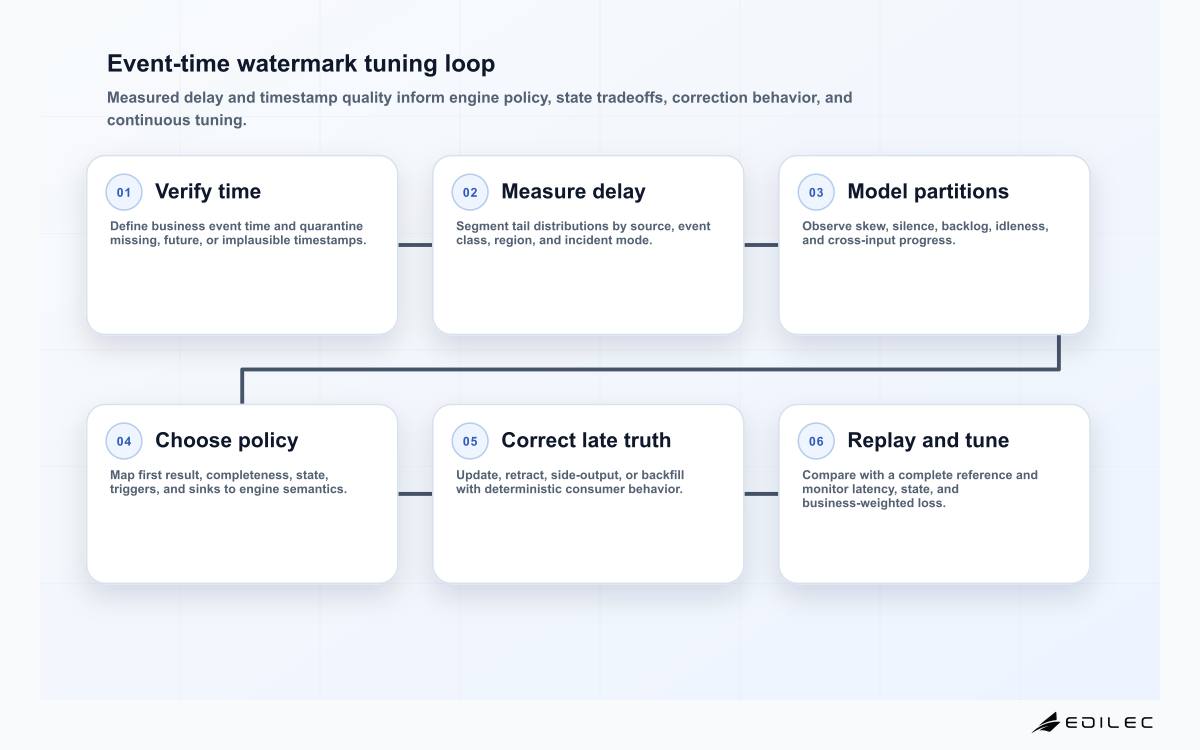Click the 01 step number badge
This screenshot has width=1200, height=750.
pos(124,192)
